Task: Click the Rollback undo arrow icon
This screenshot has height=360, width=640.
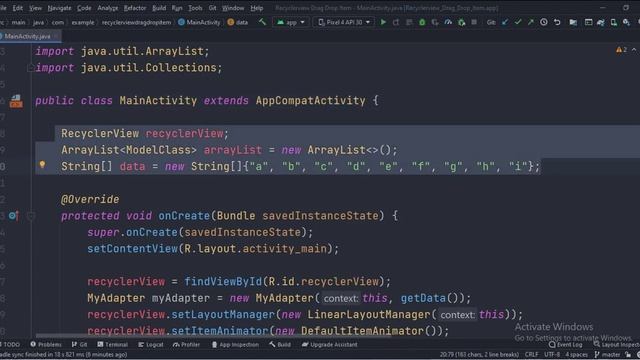Action: (557, 22)
